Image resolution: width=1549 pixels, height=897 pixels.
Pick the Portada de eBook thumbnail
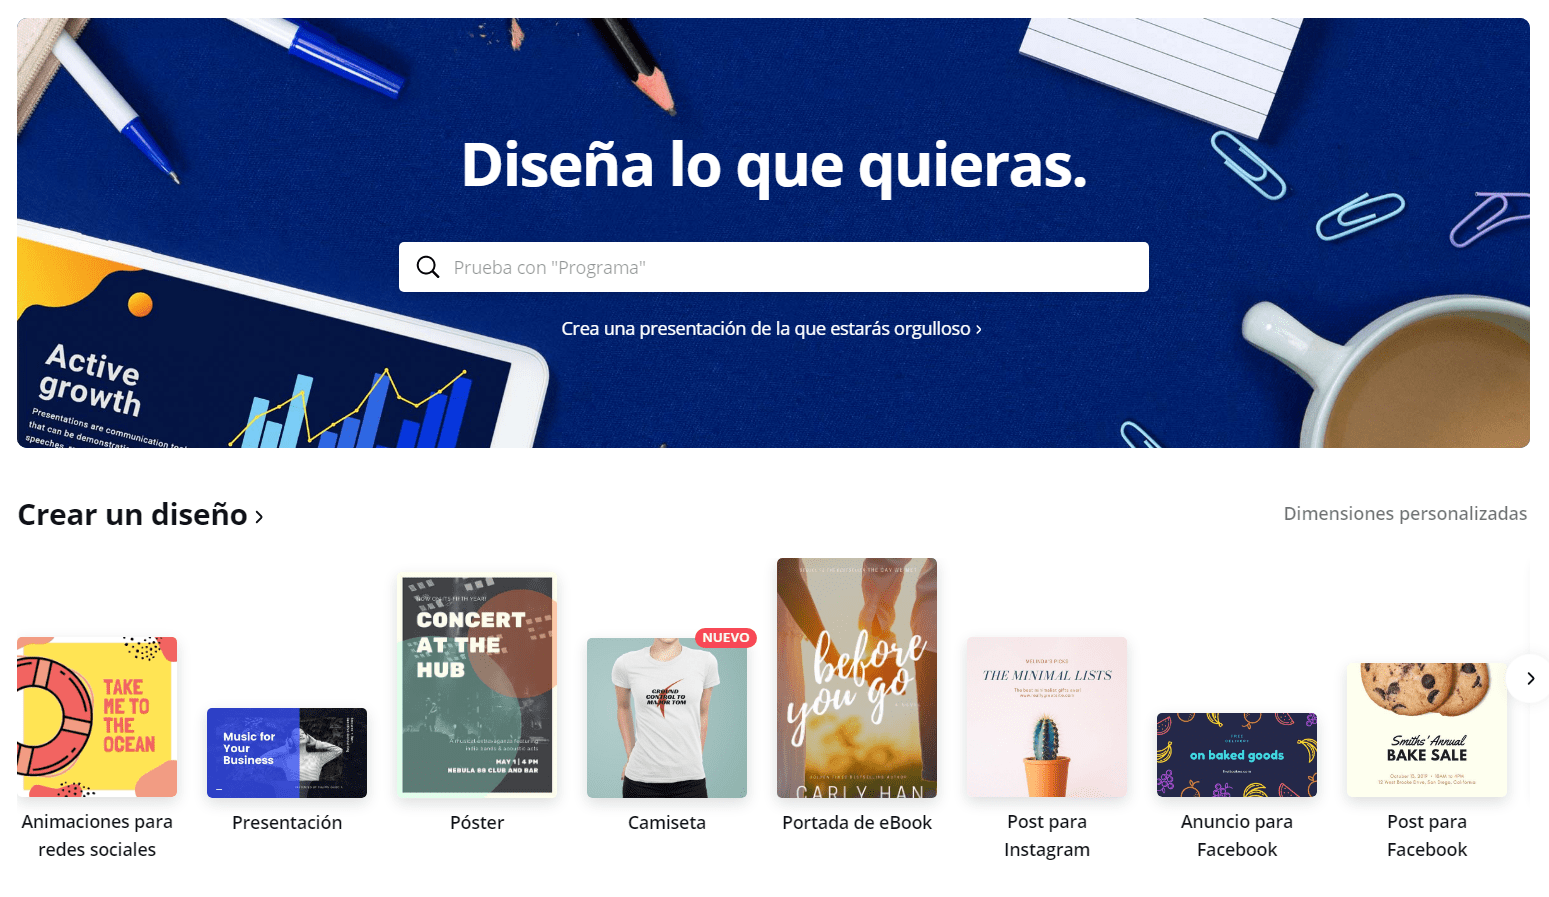[857, 678]
